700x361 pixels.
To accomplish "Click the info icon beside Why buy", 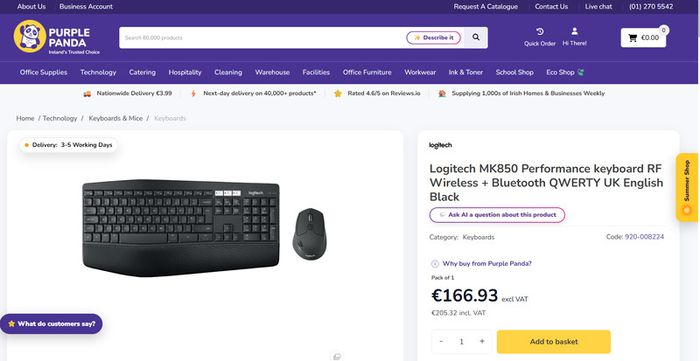I will pyautogui.click(x=434, y=264).
